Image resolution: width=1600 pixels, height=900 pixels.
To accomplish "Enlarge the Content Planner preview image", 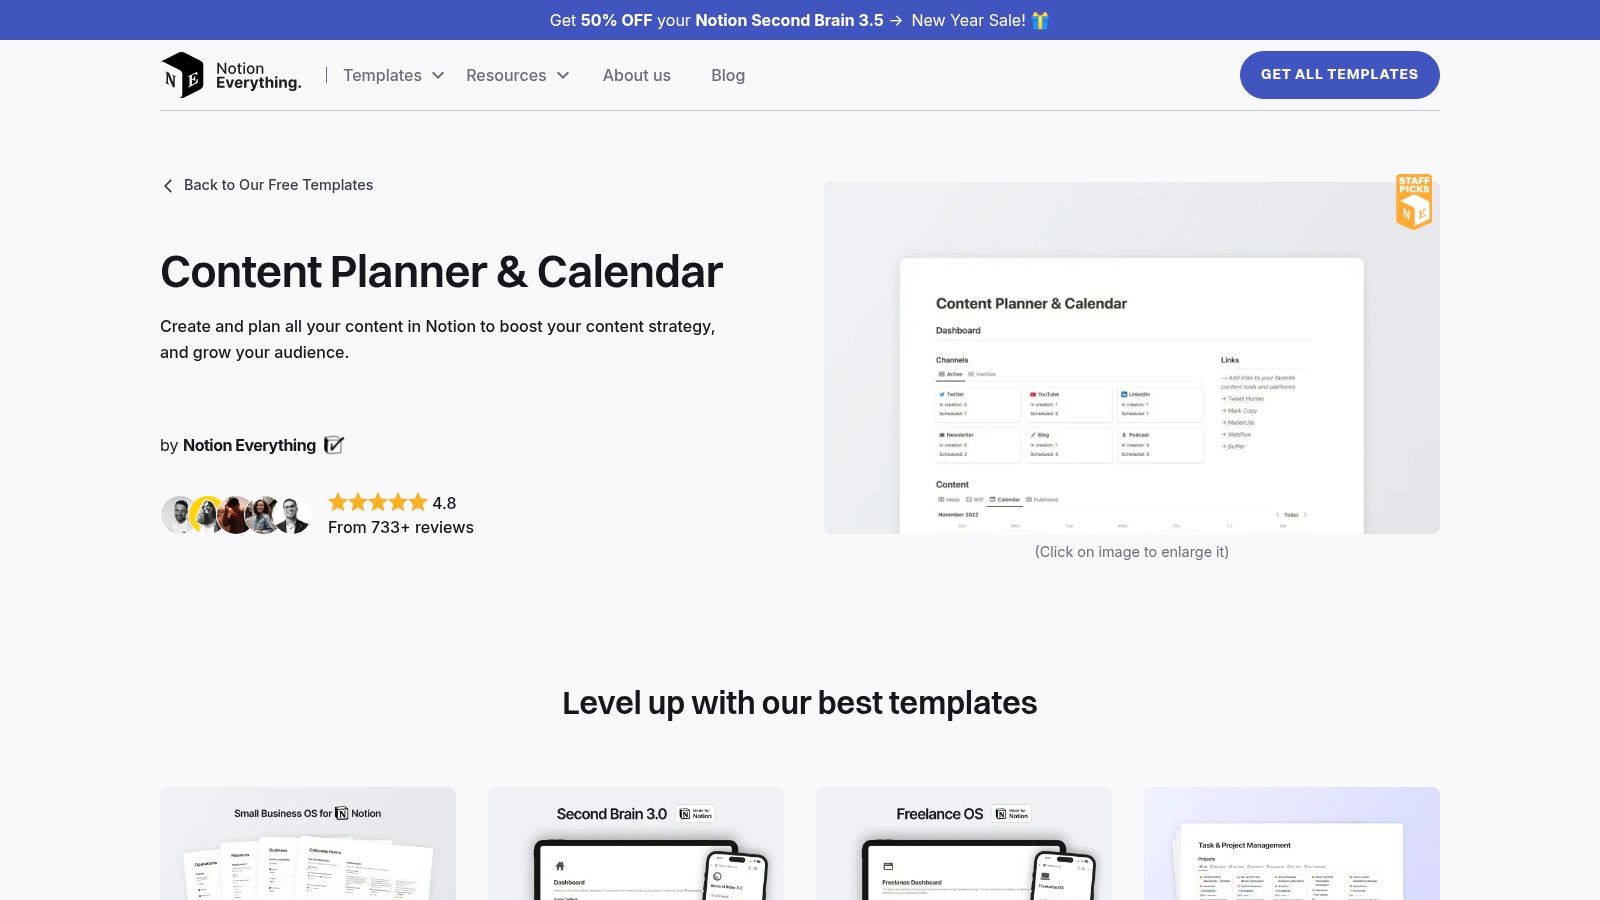I will (1131, 358).
